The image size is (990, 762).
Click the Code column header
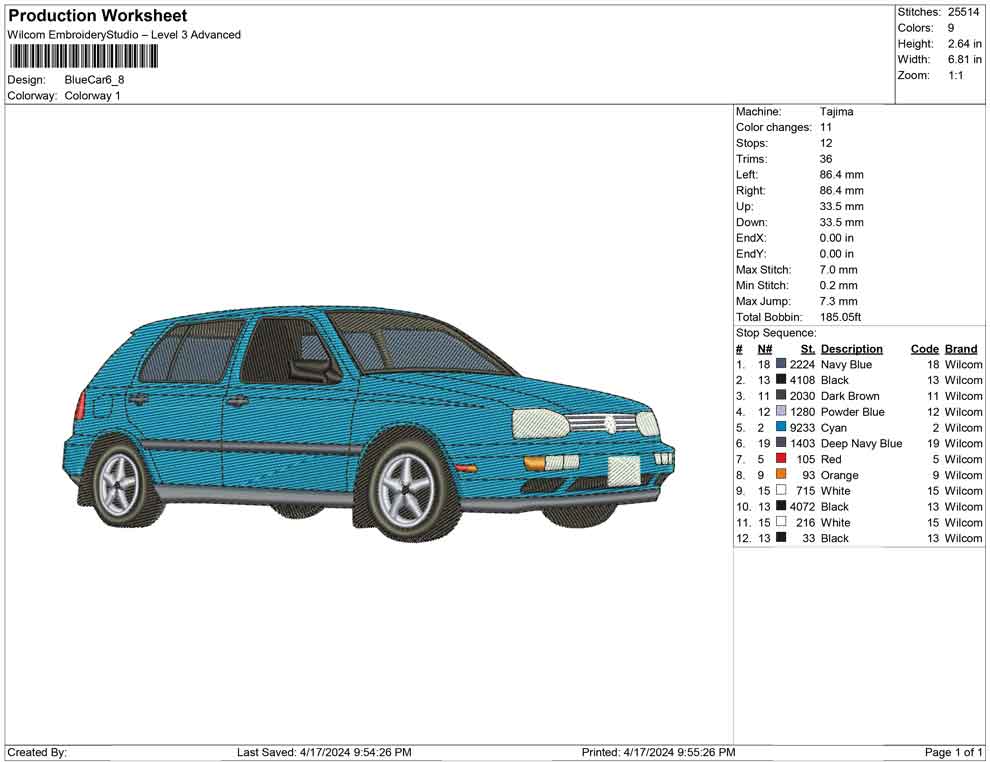coord(924,349)
